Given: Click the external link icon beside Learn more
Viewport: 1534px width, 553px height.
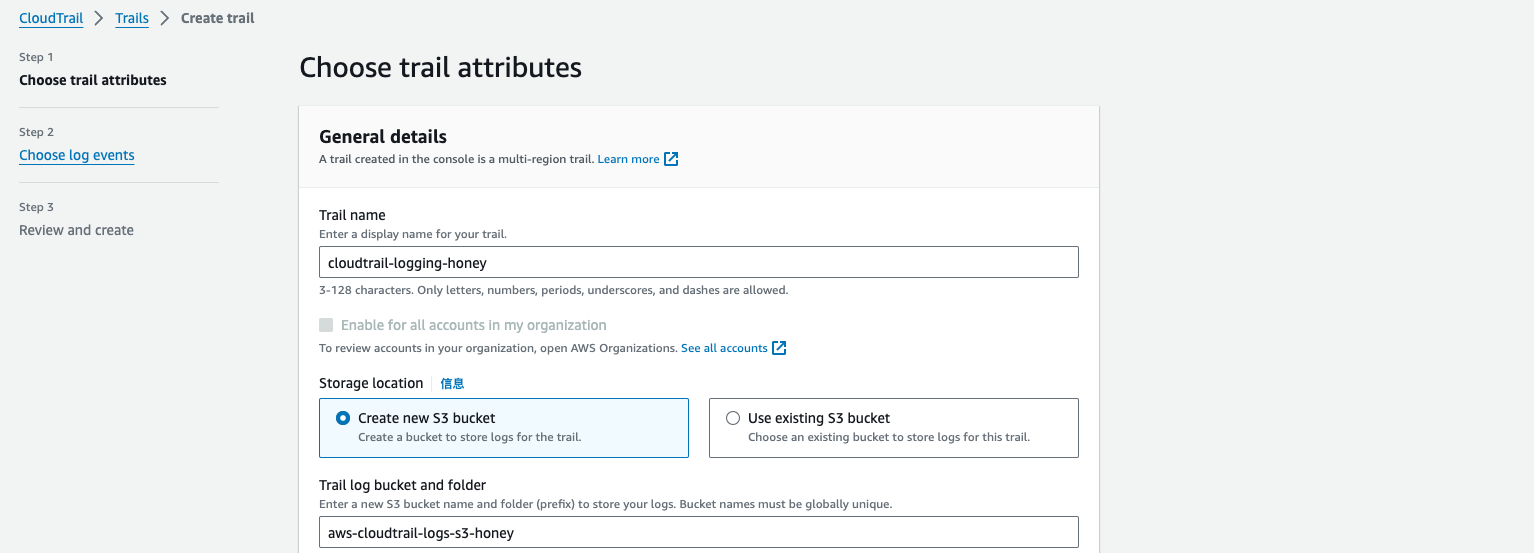Looking at the screenshot, I should point(671,159).
